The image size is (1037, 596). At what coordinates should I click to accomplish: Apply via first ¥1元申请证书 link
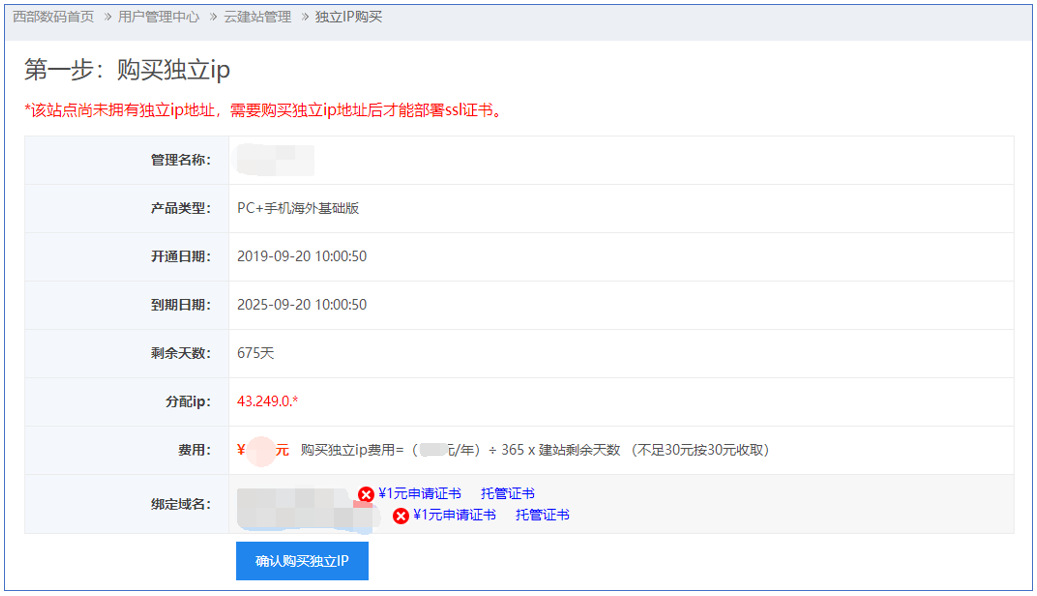point(419,493)
